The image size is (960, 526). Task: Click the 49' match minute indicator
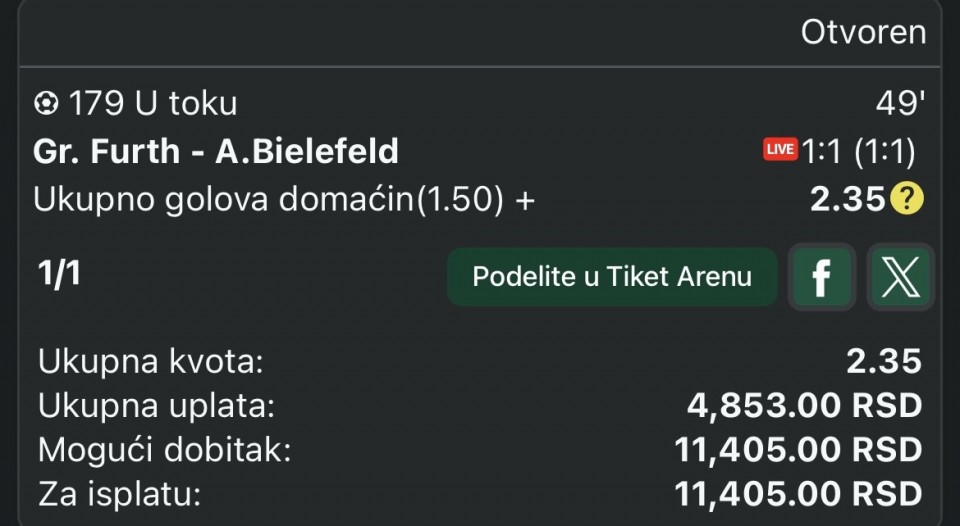[896, 103]
